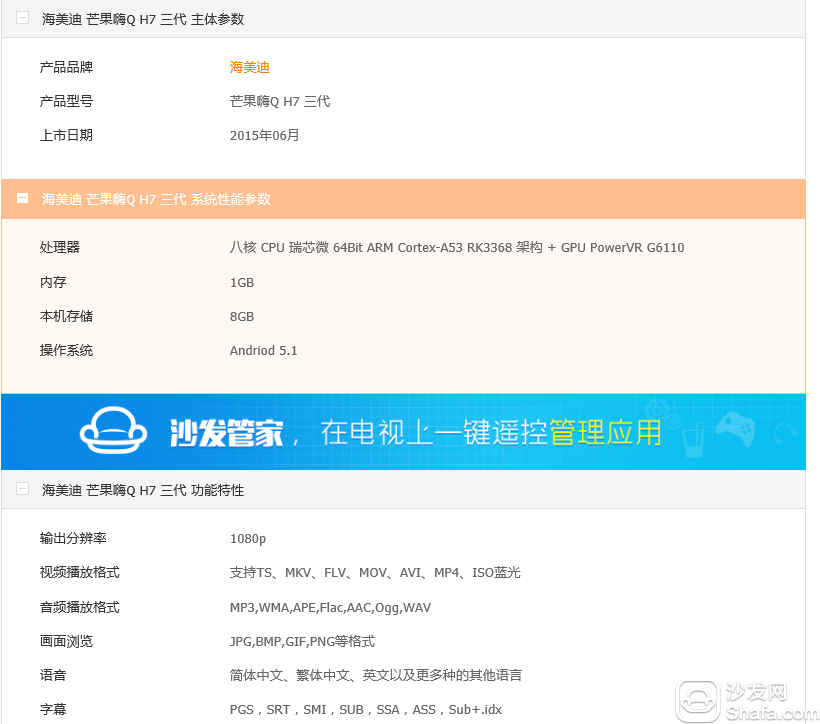This screenshot has height=724, width=820.
Task: Select the storage value 8GB
Action: tap(242, 316)
